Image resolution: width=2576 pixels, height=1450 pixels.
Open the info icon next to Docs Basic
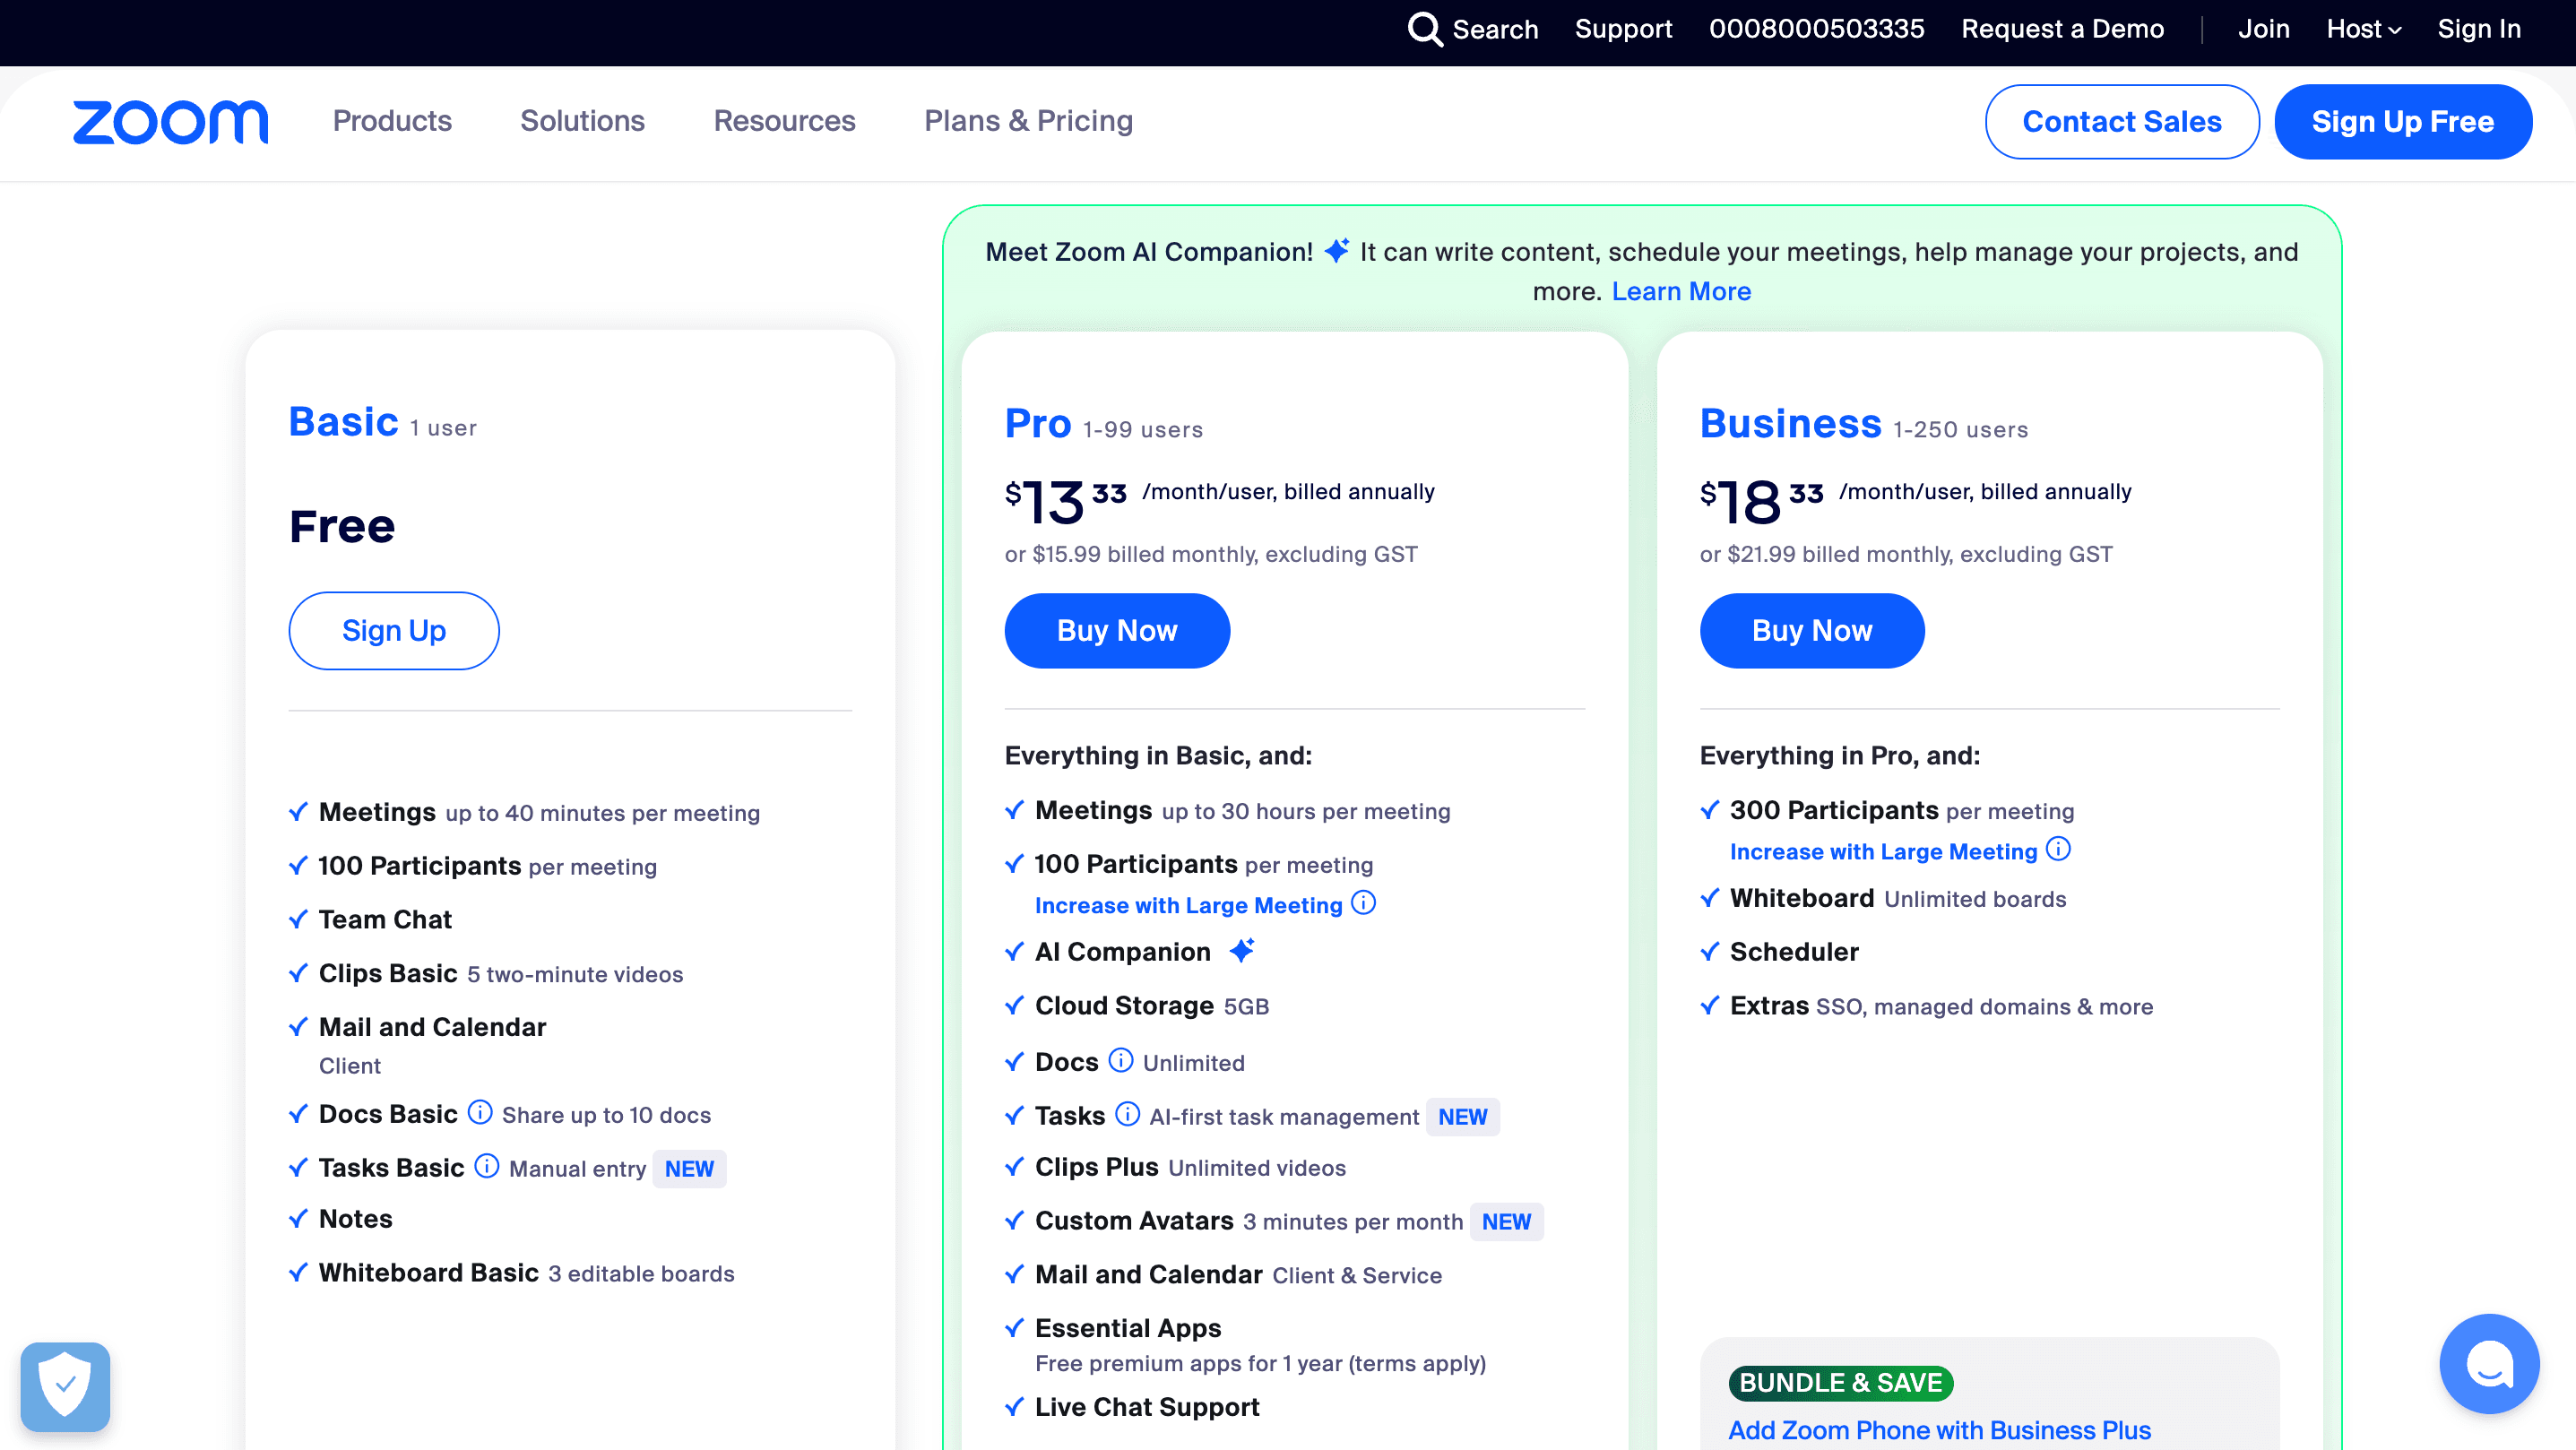pyautogui.click(x=482, y=1113)
